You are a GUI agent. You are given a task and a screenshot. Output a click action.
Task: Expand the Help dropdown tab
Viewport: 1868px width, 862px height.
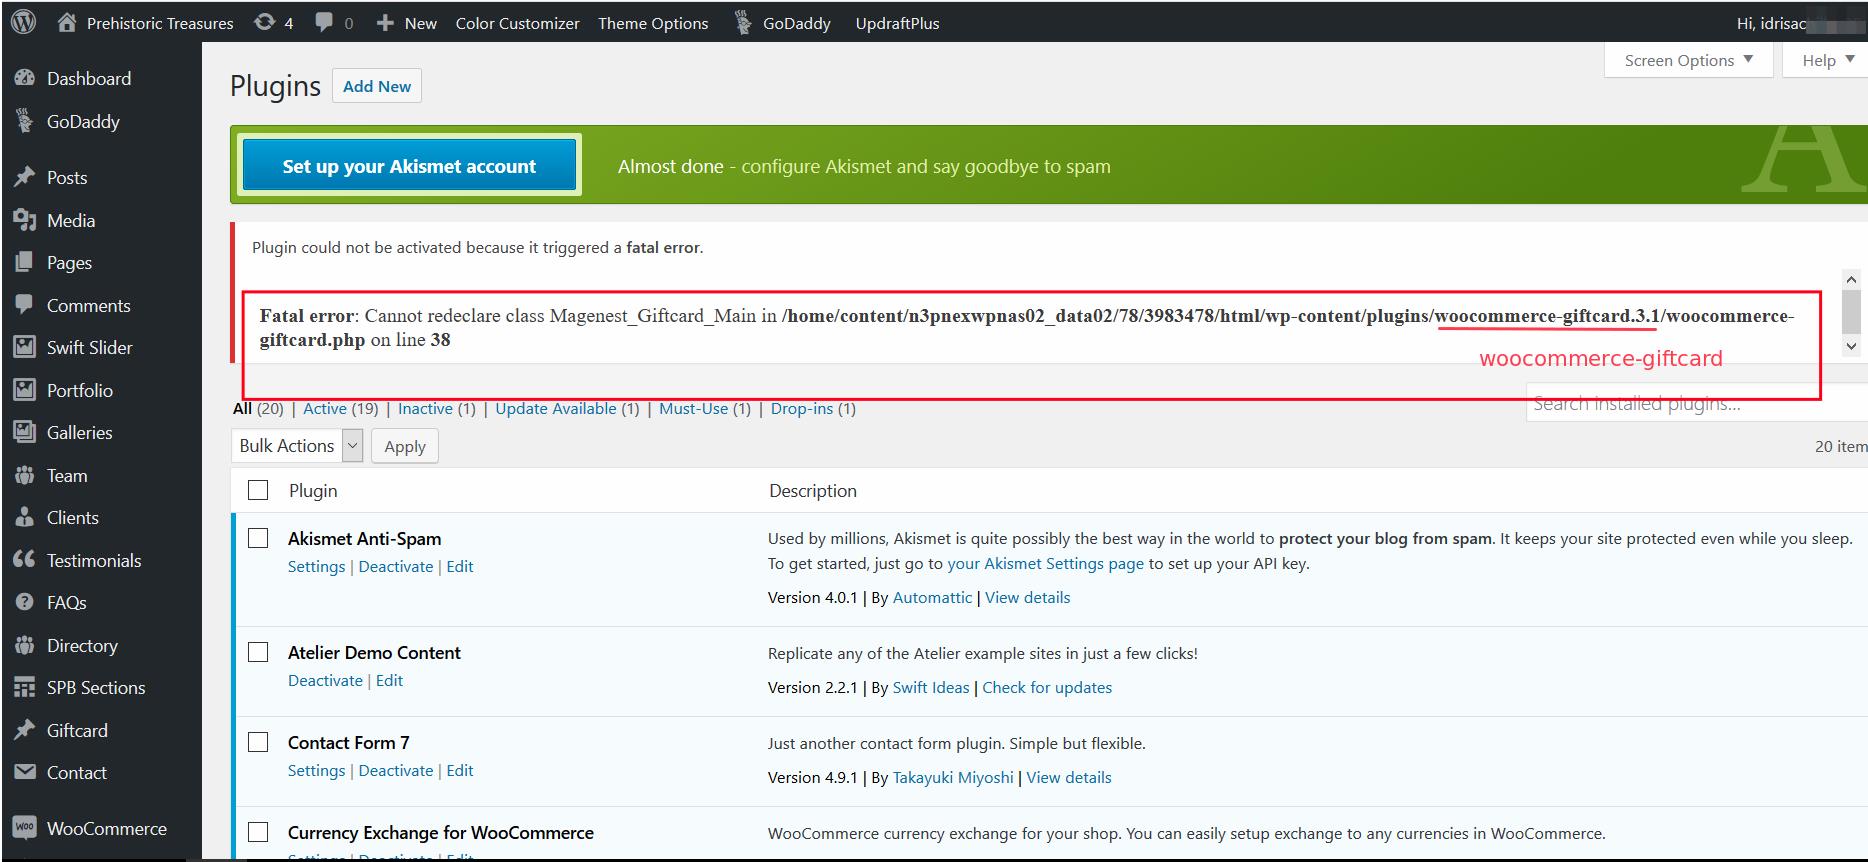1826,60
